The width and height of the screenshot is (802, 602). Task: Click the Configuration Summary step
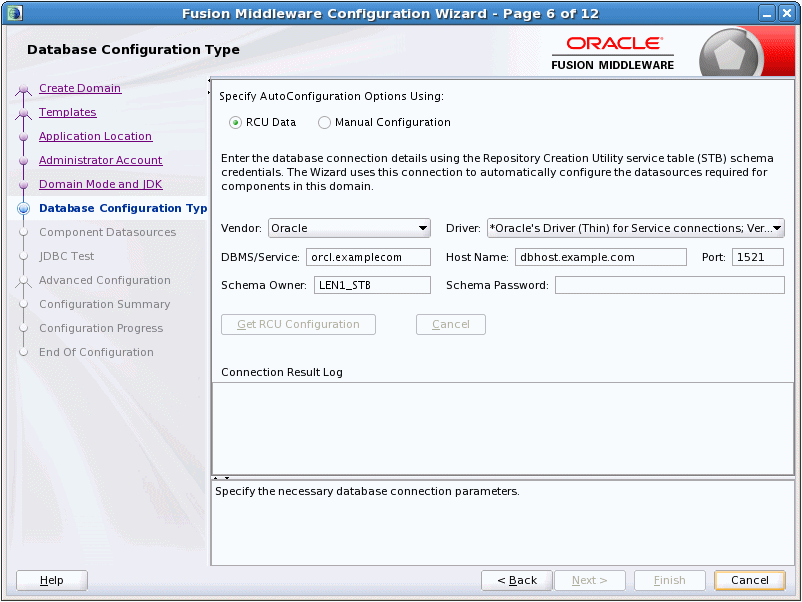105,304
